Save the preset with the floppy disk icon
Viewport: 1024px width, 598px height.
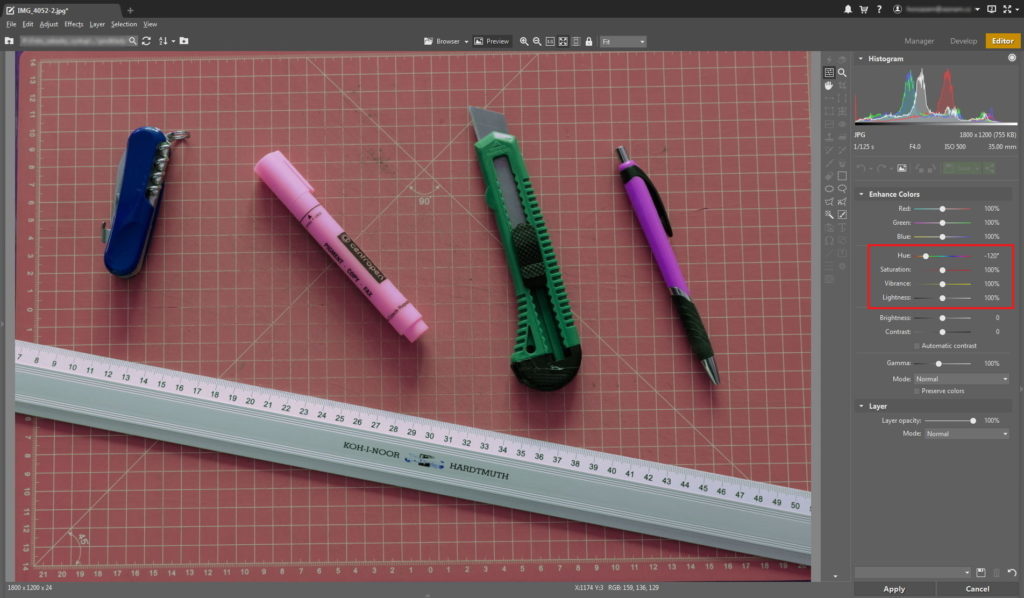(980, 573)
